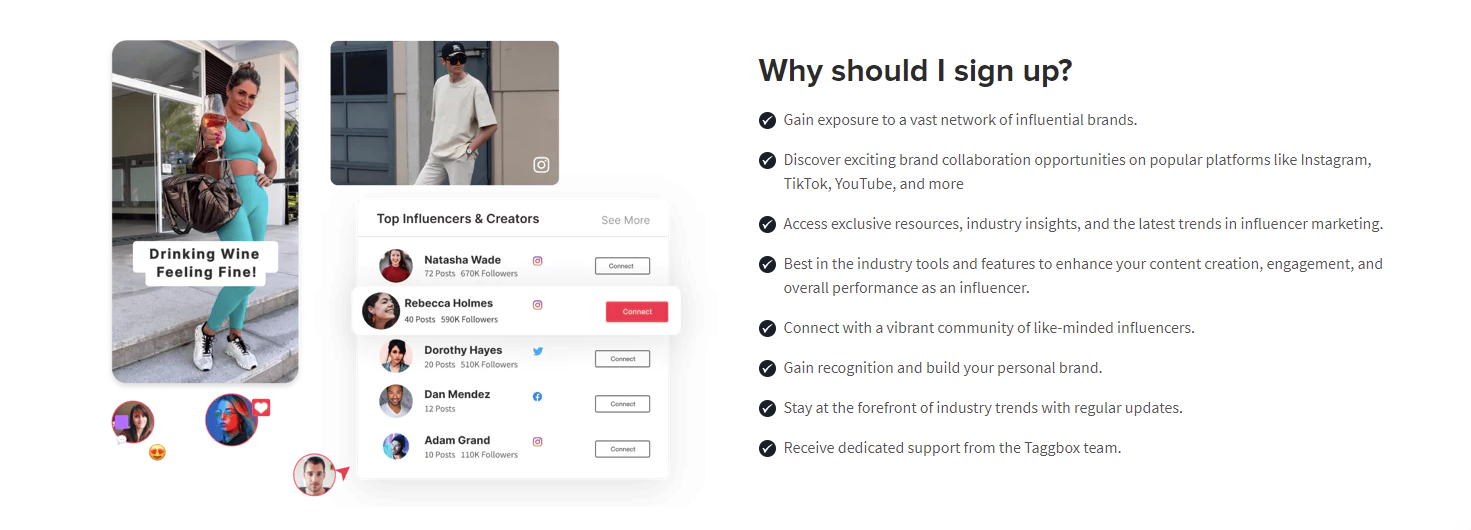The image size is (1471, 530).
Task: Connect with Rebecca Holmes using the red button
Action: 637,312
